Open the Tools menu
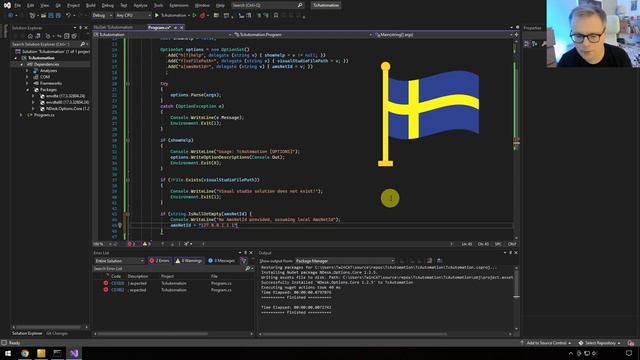 158,5
